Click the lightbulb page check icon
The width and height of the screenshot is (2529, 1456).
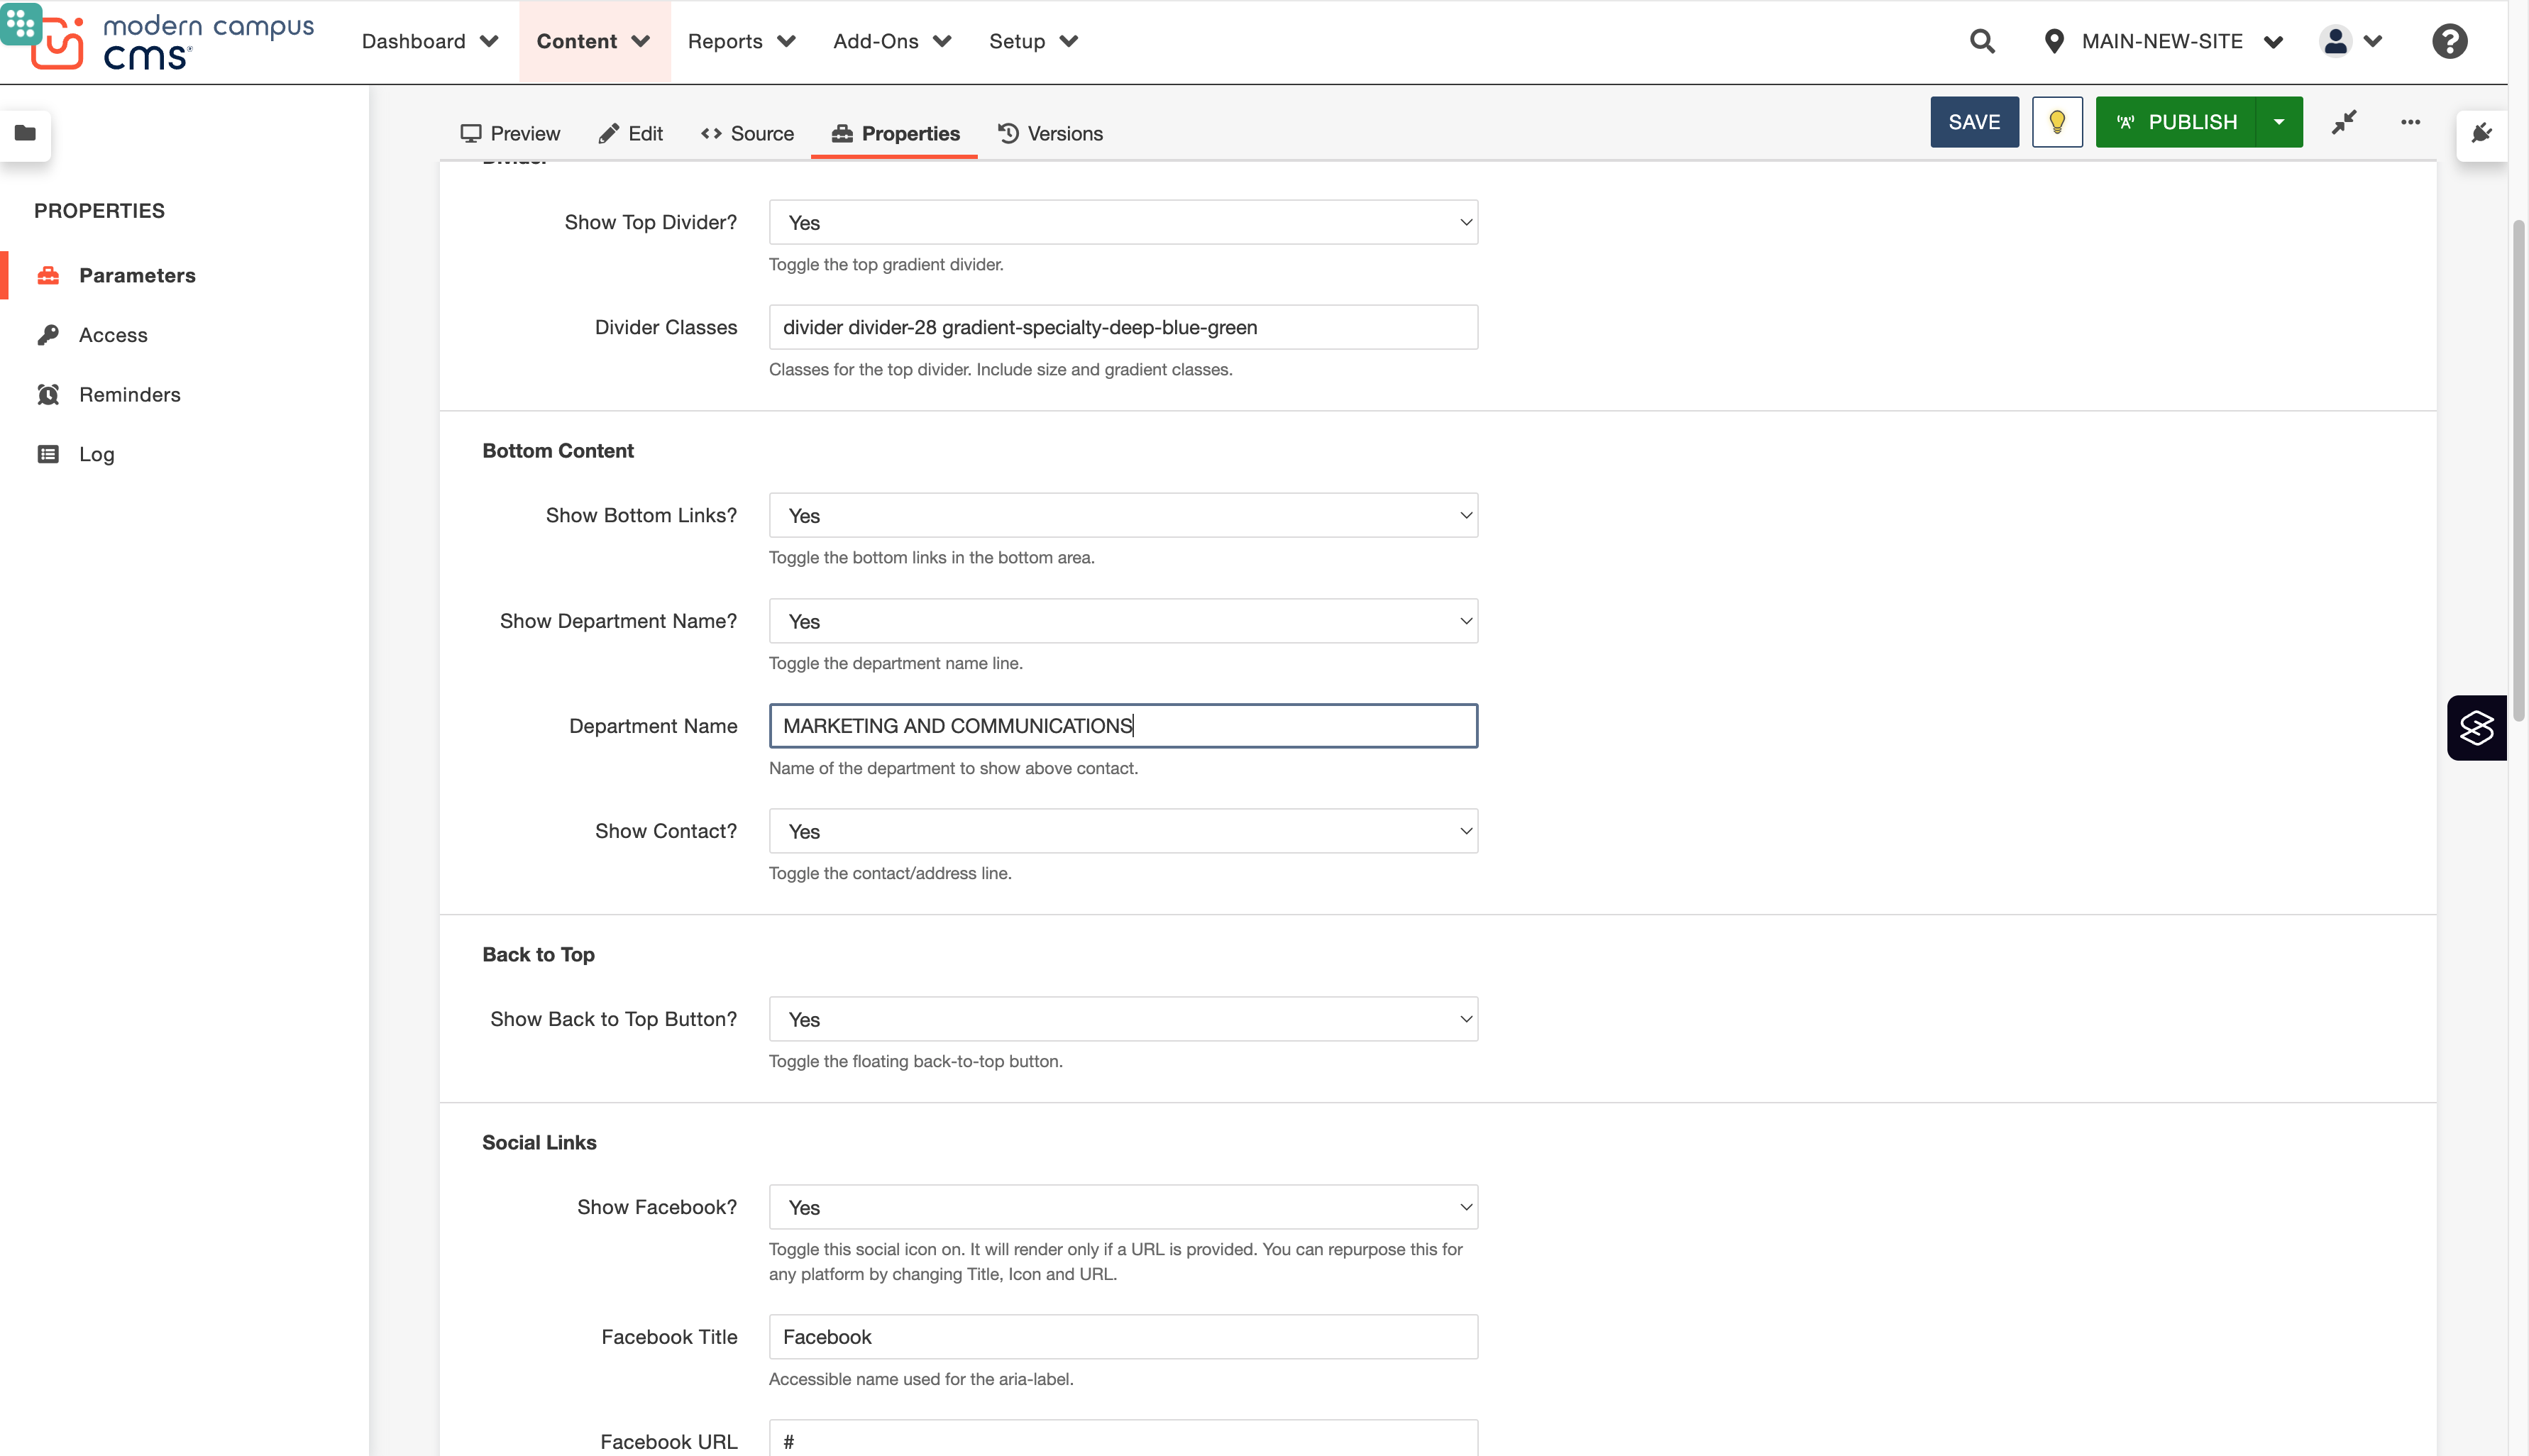point(2057,122)
